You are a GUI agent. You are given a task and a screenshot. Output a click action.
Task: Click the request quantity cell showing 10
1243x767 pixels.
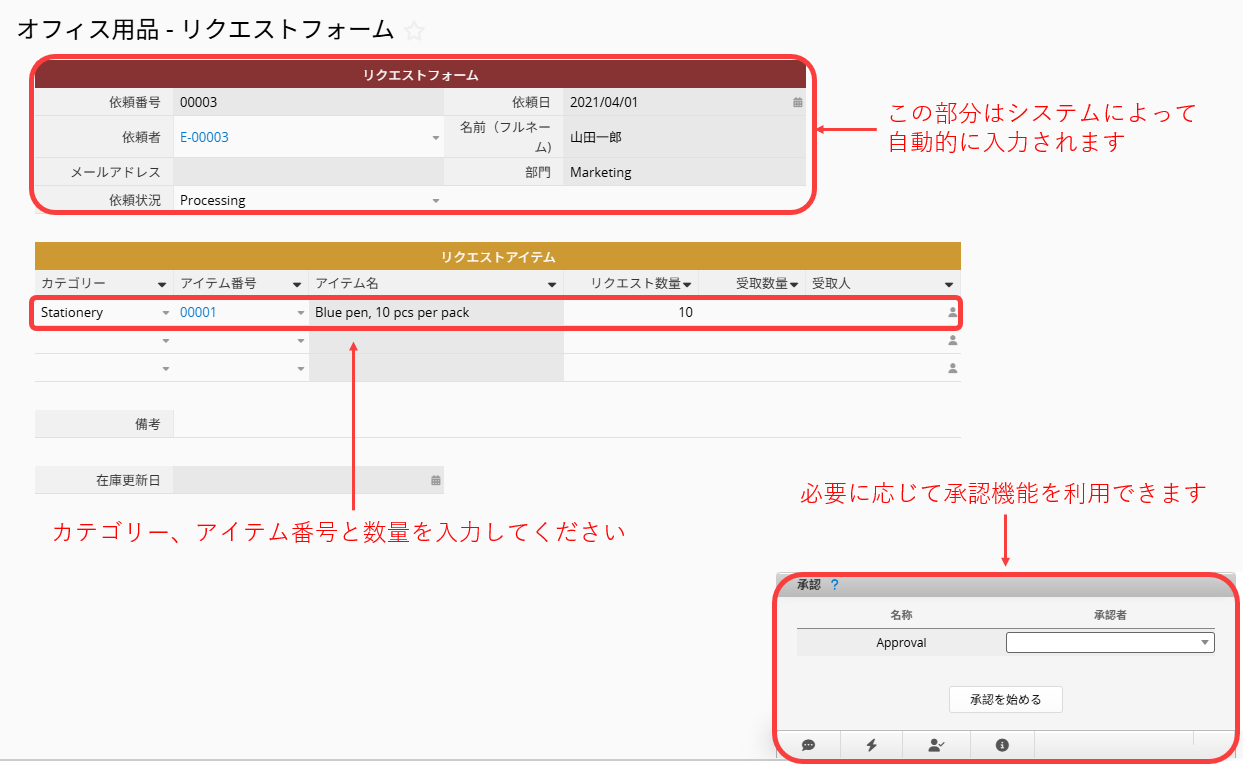(x=630, y=313)
